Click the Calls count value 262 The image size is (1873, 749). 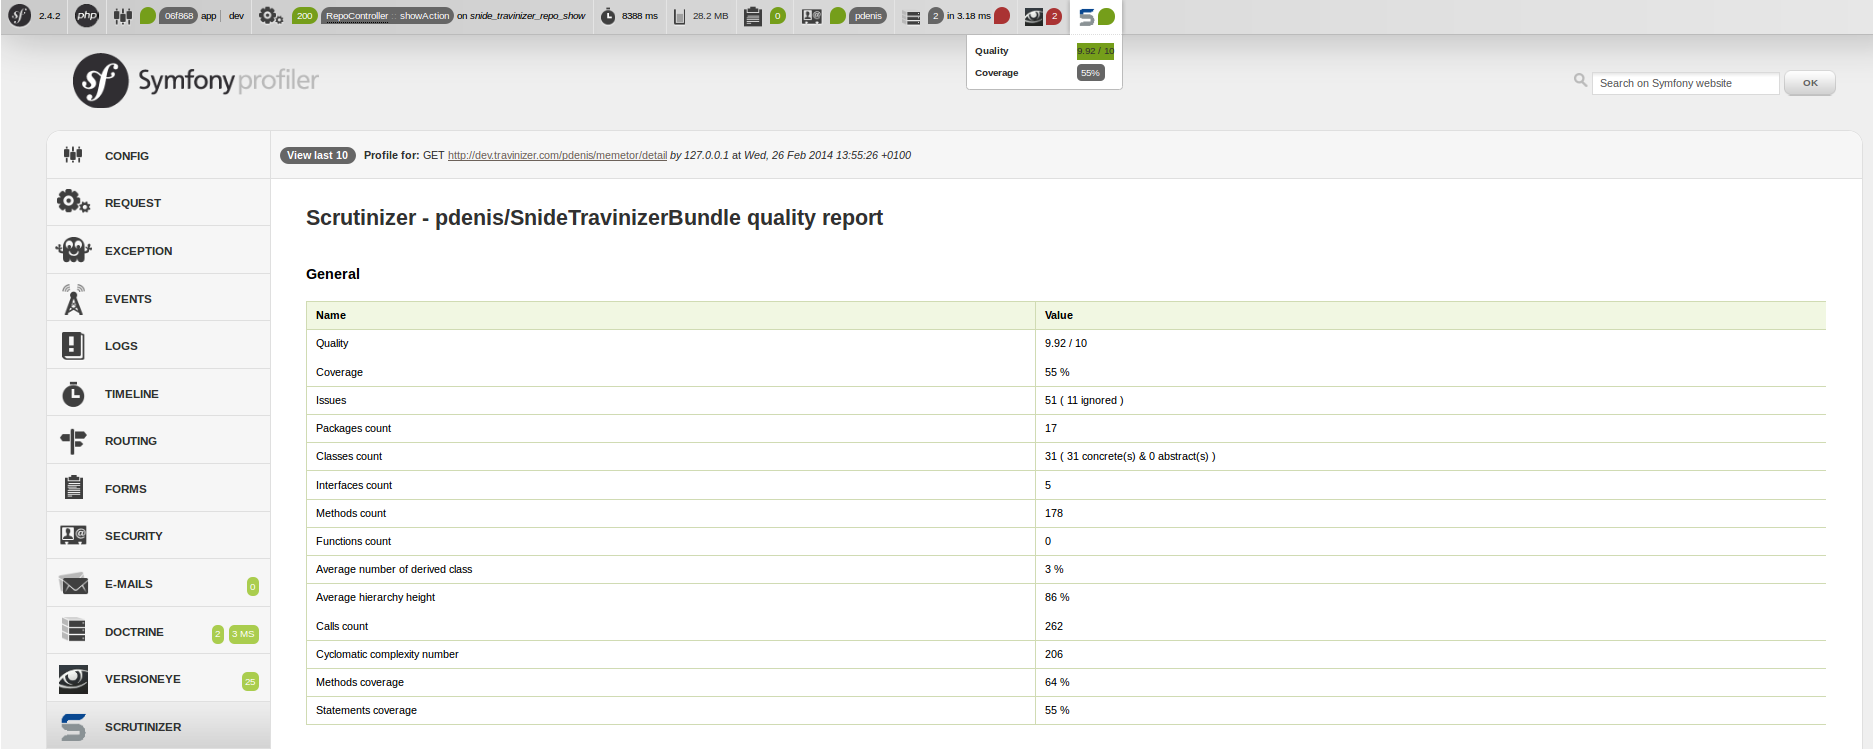pos(1054,626)
